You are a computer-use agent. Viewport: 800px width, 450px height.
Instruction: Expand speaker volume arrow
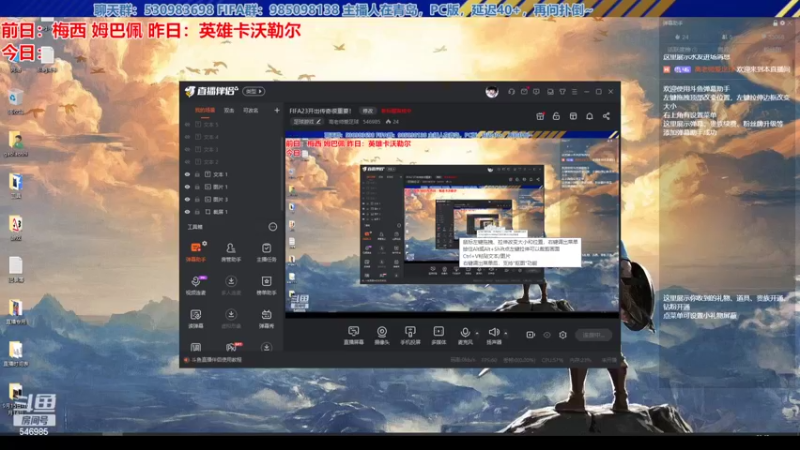point(505,333)
